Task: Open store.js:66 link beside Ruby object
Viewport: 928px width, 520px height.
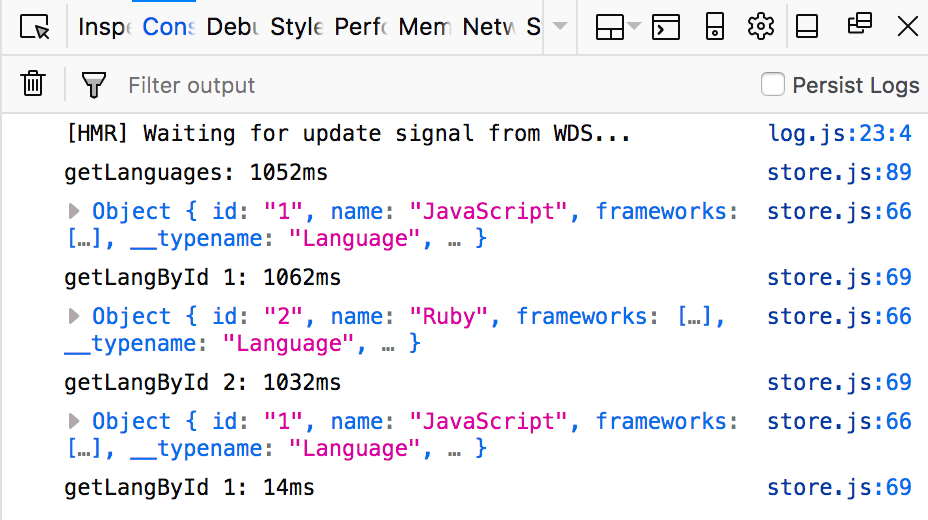Action: tap(839, 316)
